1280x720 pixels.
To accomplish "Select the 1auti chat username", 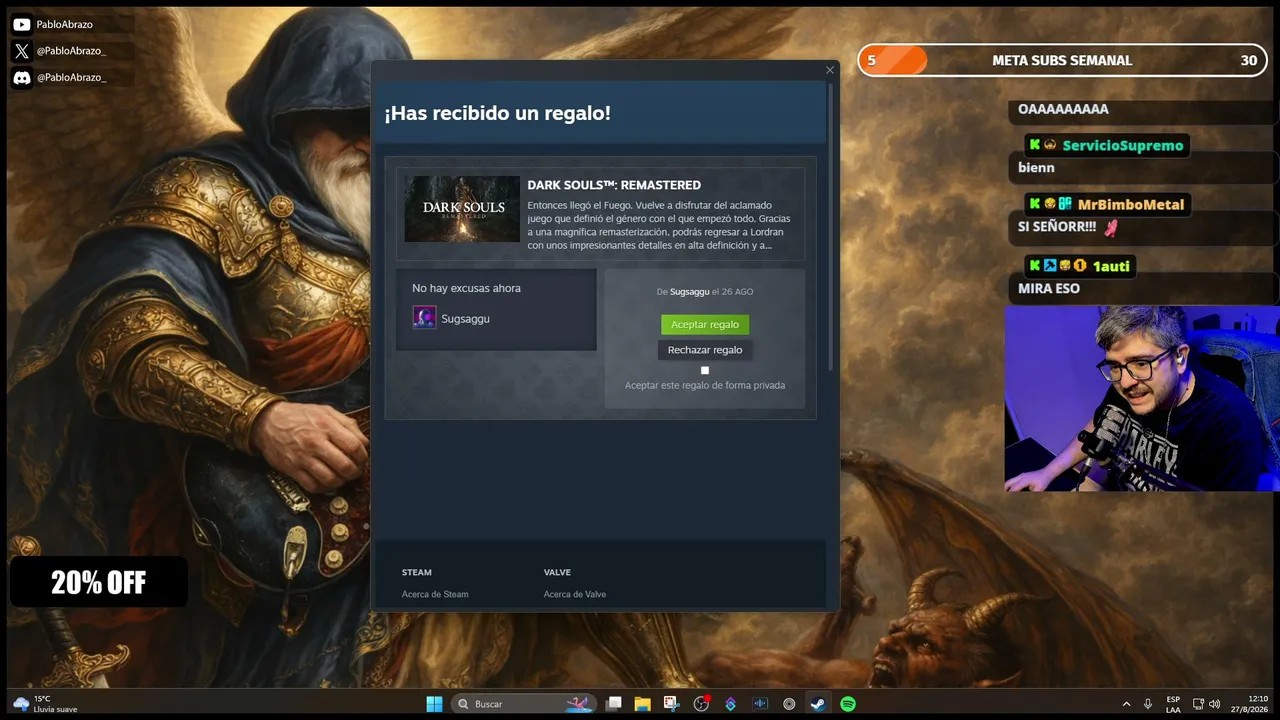I will click(1111, 266).
